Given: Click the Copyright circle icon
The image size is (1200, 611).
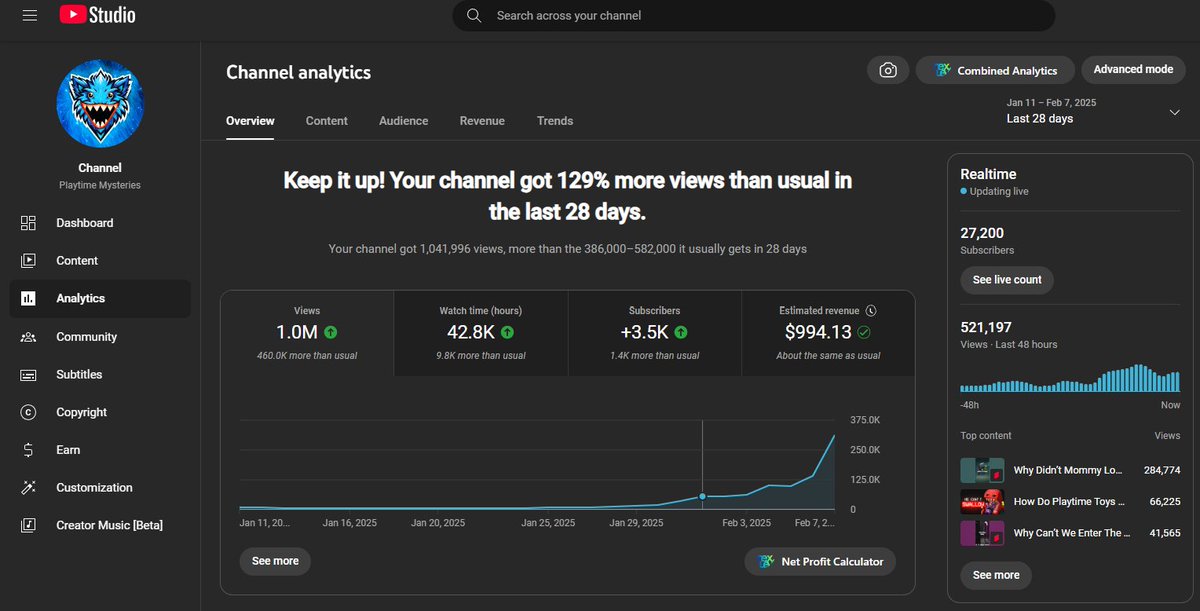Looking at the screenshot, I should [28, 412].
